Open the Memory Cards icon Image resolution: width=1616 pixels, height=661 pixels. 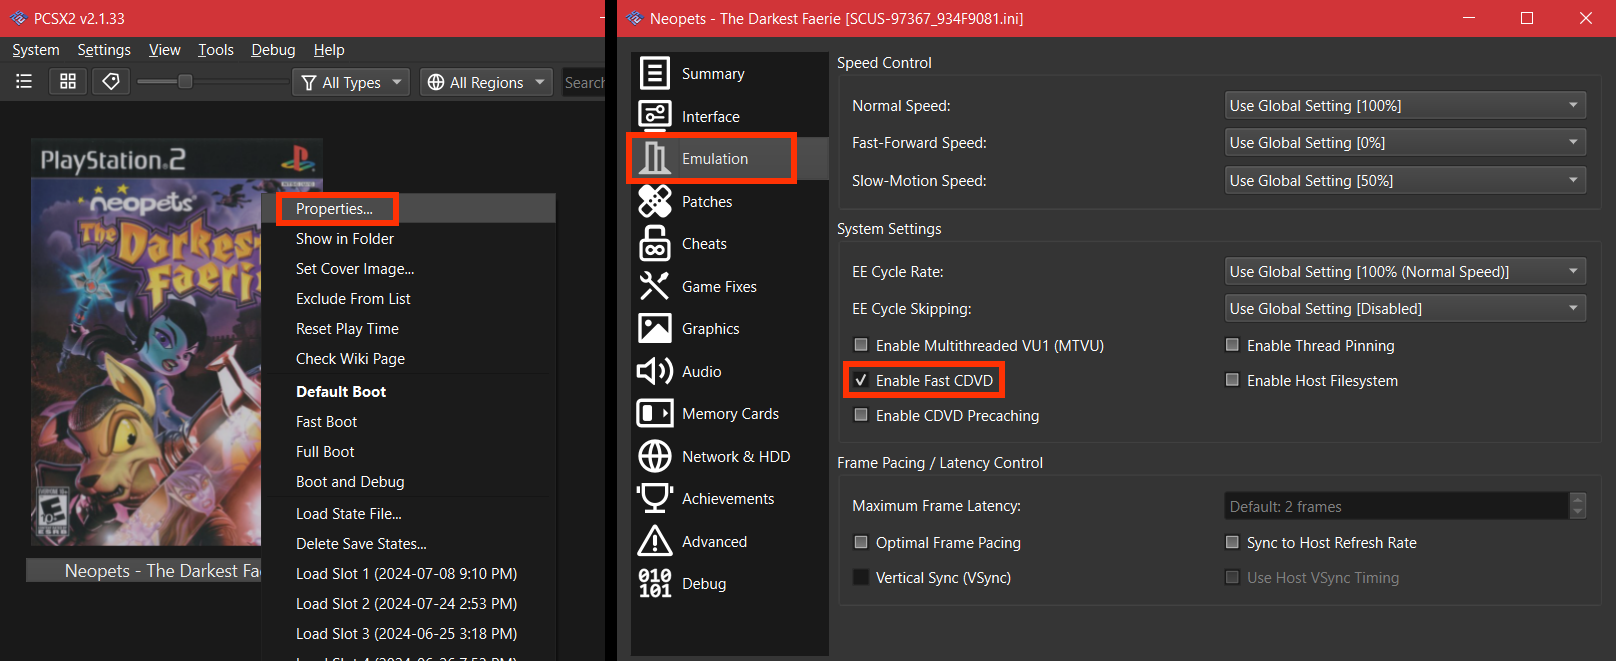pos(655,413)
